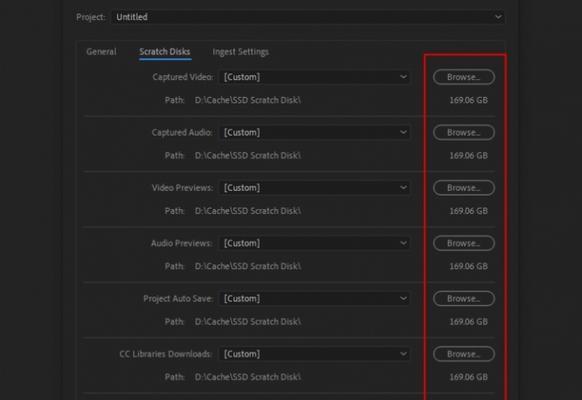Open the Video Previews location dropdown
The image size is (582, 400).
(x=315, y=188)
